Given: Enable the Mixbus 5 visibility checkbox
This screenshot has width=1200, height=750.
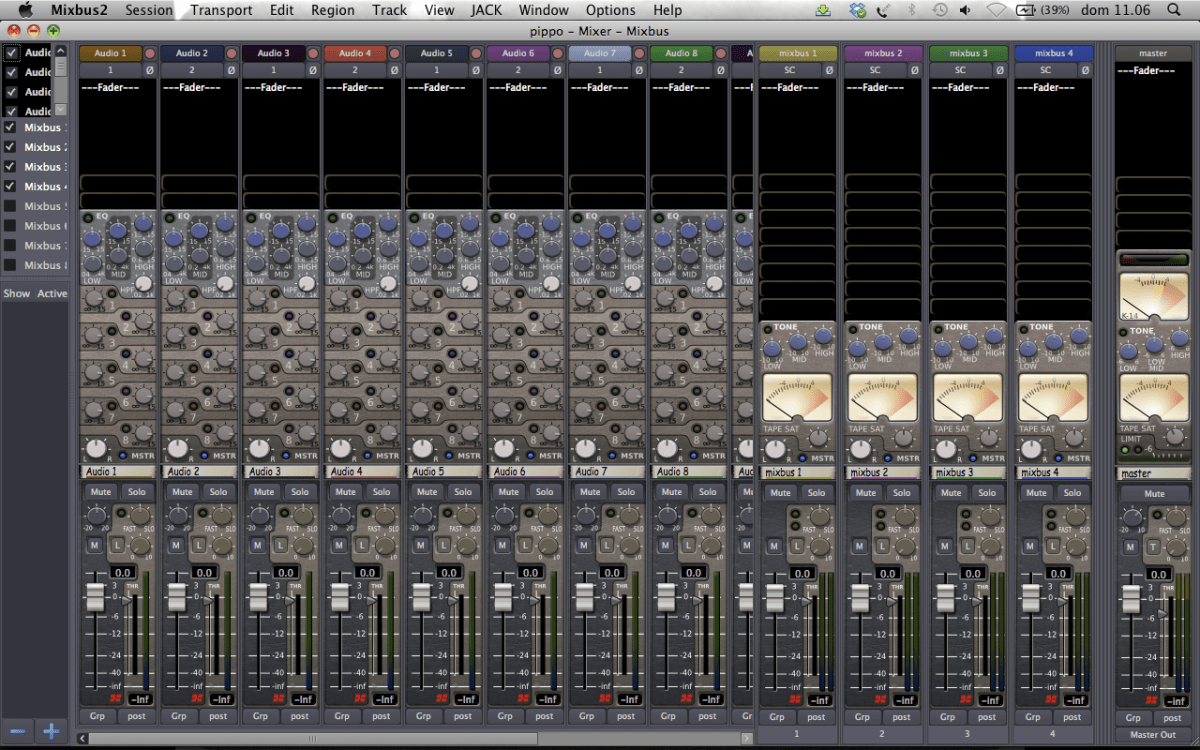Looking at the screenshot, I should [10, 206].
